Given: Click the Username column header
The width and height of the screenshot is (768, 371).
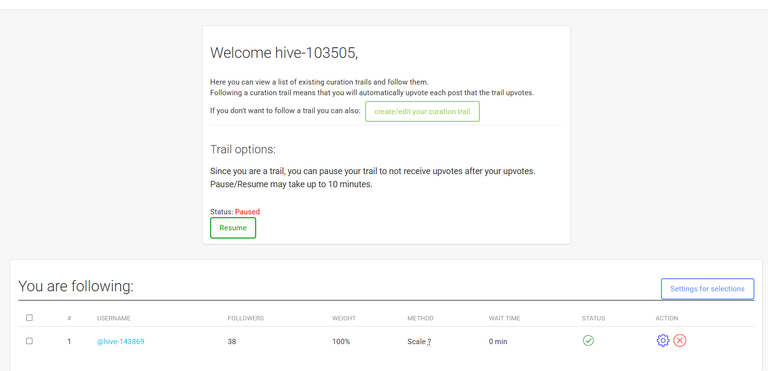Looking at the screenshot, I should coord(114,318).
